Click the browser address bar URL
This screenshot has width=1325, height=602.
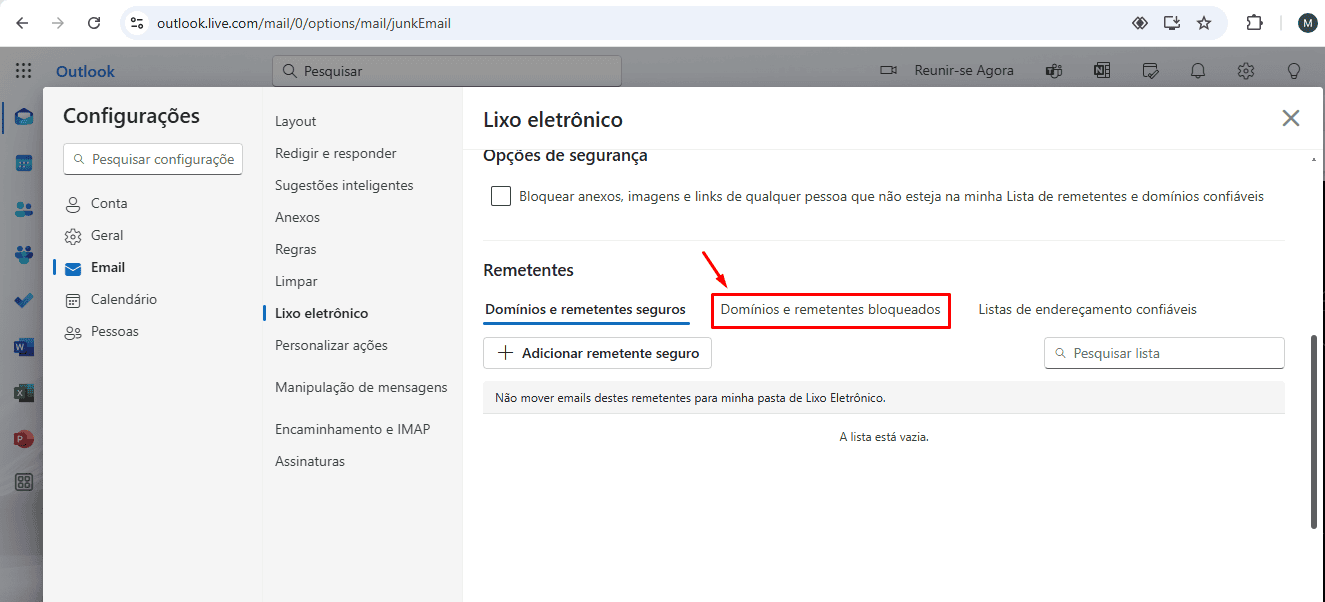[x=304, y=22]
